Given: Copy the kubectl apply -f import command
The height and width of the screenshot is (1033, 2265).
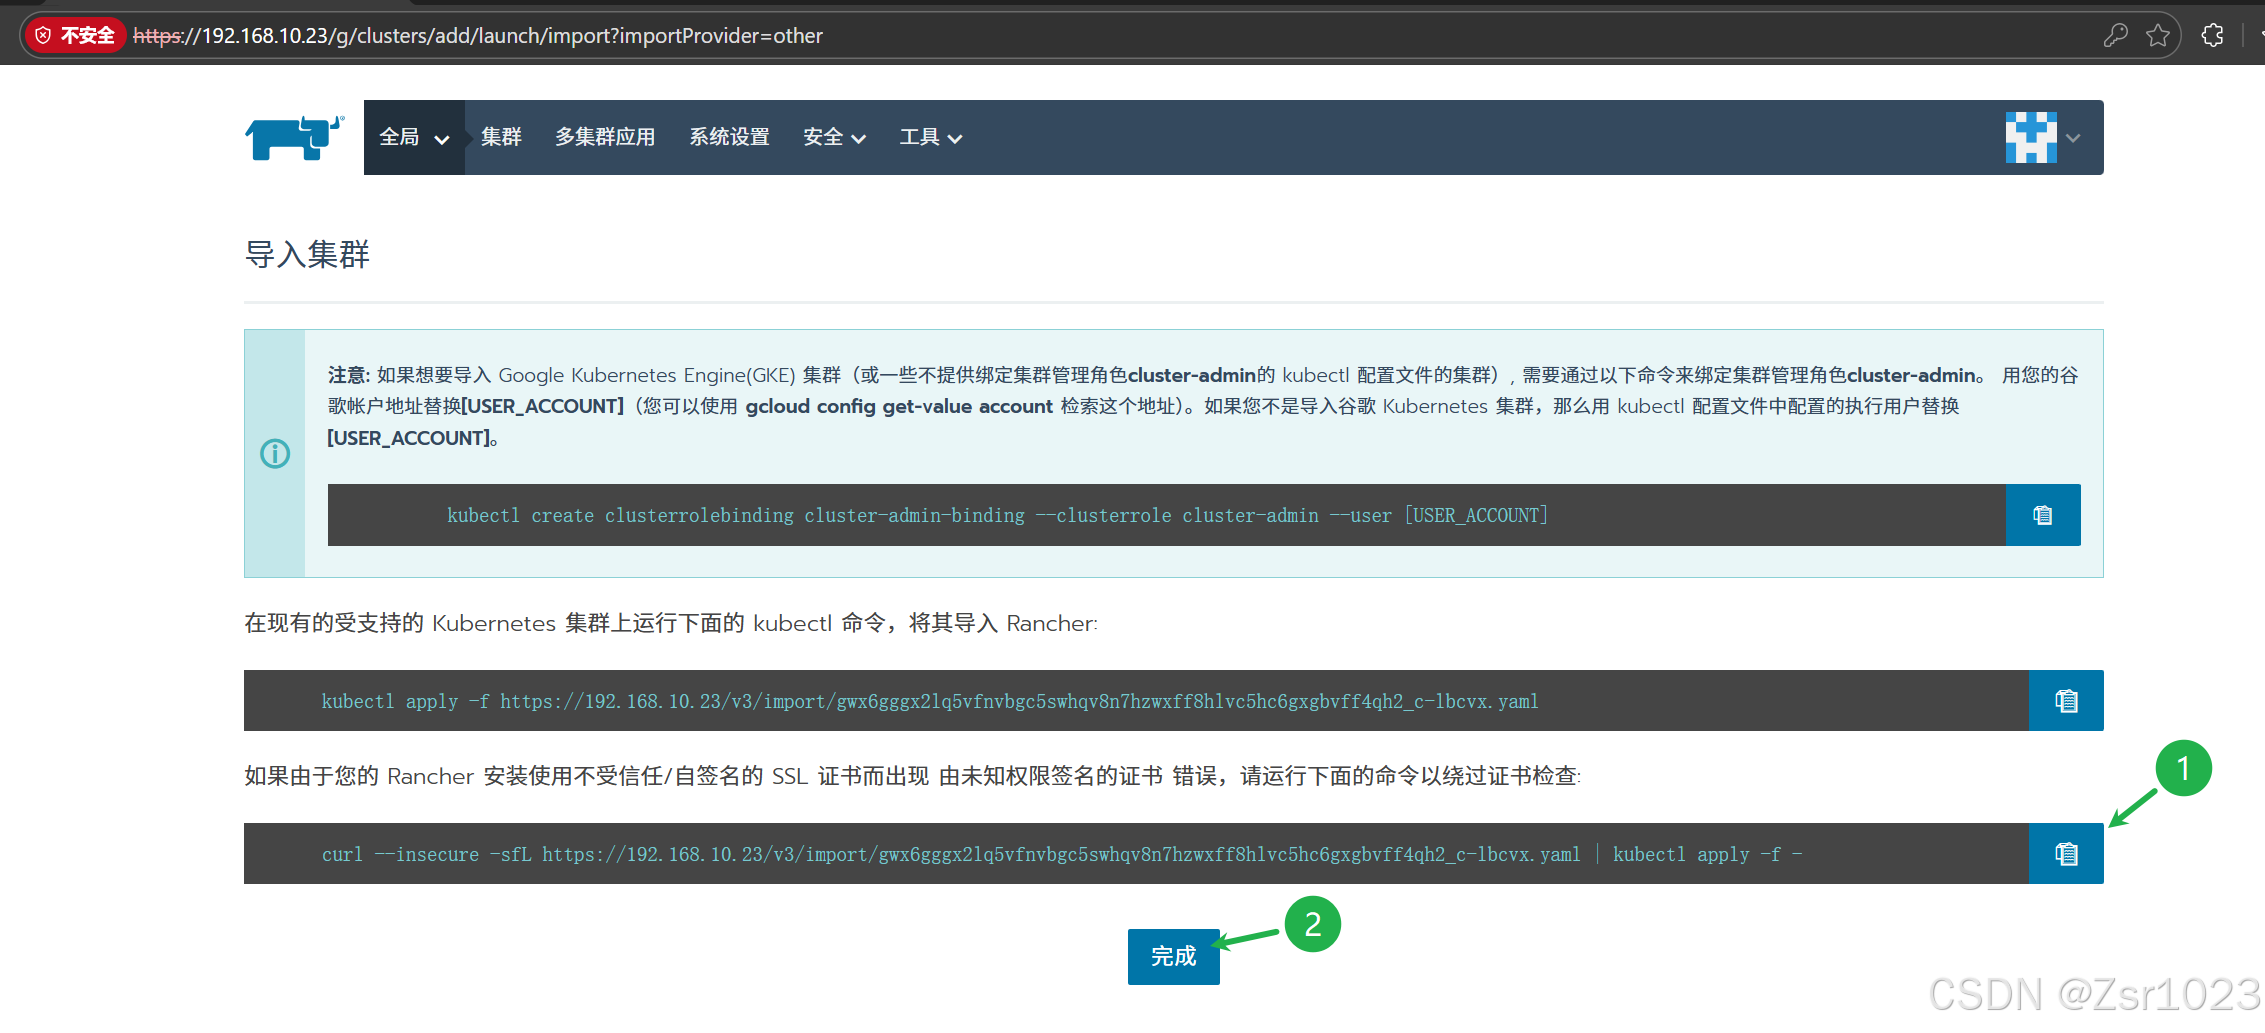Looking at the screenshot, I should (x=2066, y=701).
